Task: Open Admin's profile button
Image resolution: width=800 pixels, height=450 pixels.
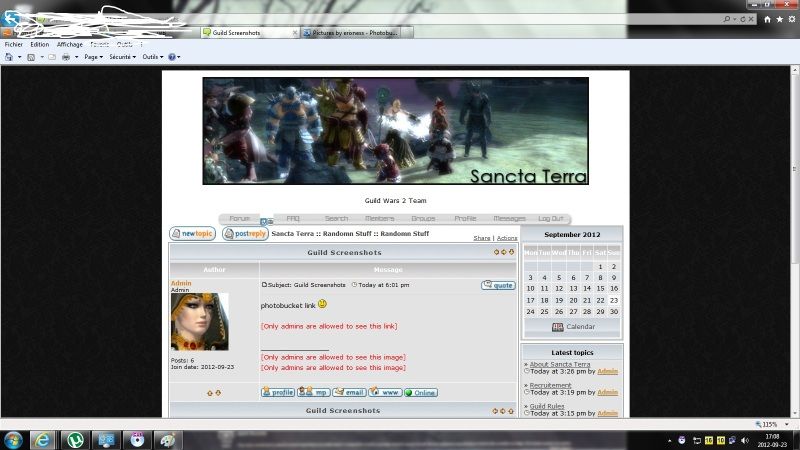Action: [278, 392]
